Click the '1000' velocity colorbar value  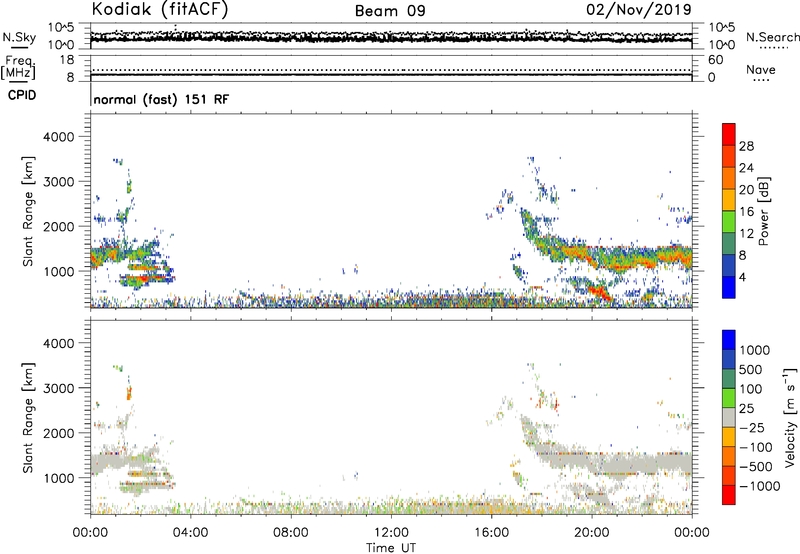tap(754, 350)
